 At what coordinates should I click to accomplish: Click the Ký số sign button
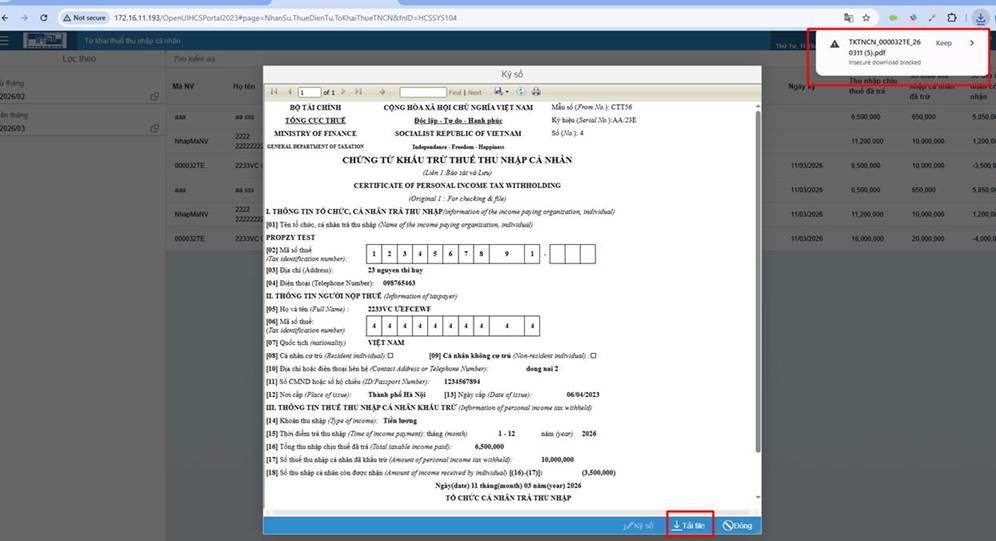click(638, 525)
